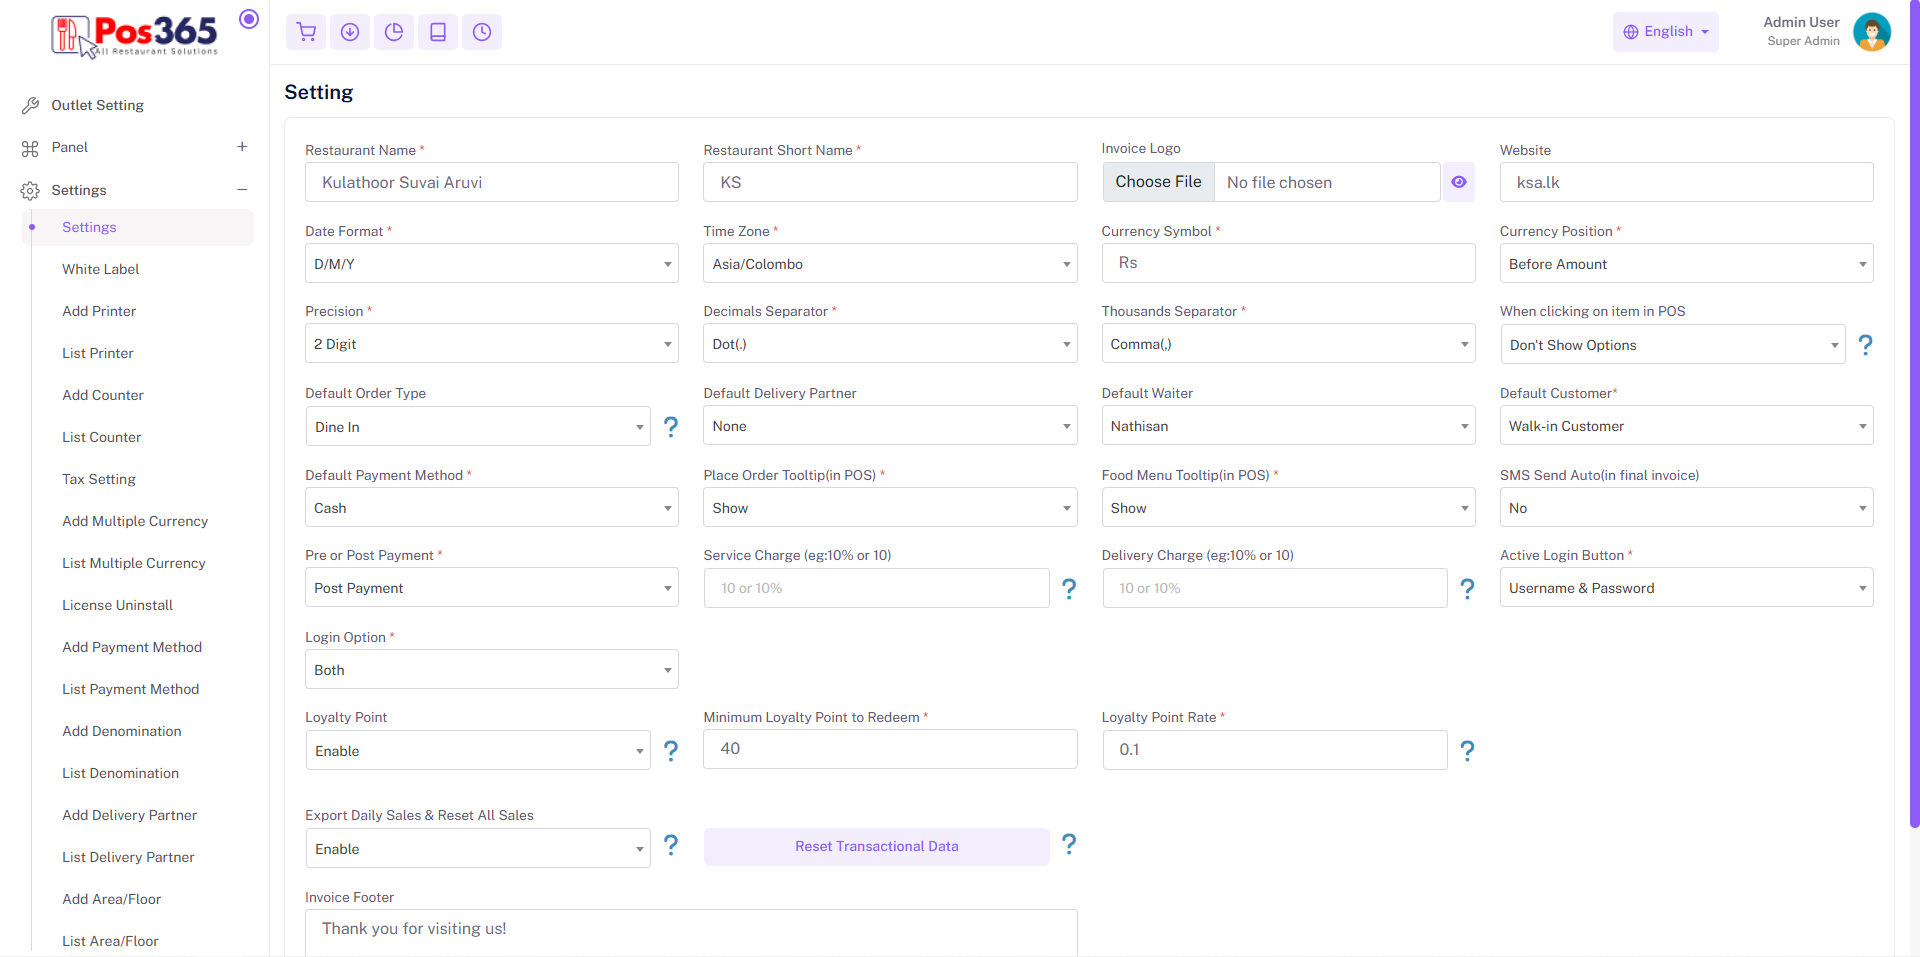Click the question mark next to Loyalty Point Rate

(x=1467, y=751)
